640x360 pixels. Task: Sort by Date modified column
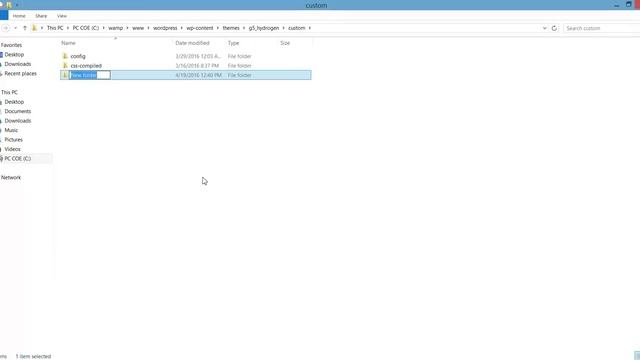coord(192,43)
